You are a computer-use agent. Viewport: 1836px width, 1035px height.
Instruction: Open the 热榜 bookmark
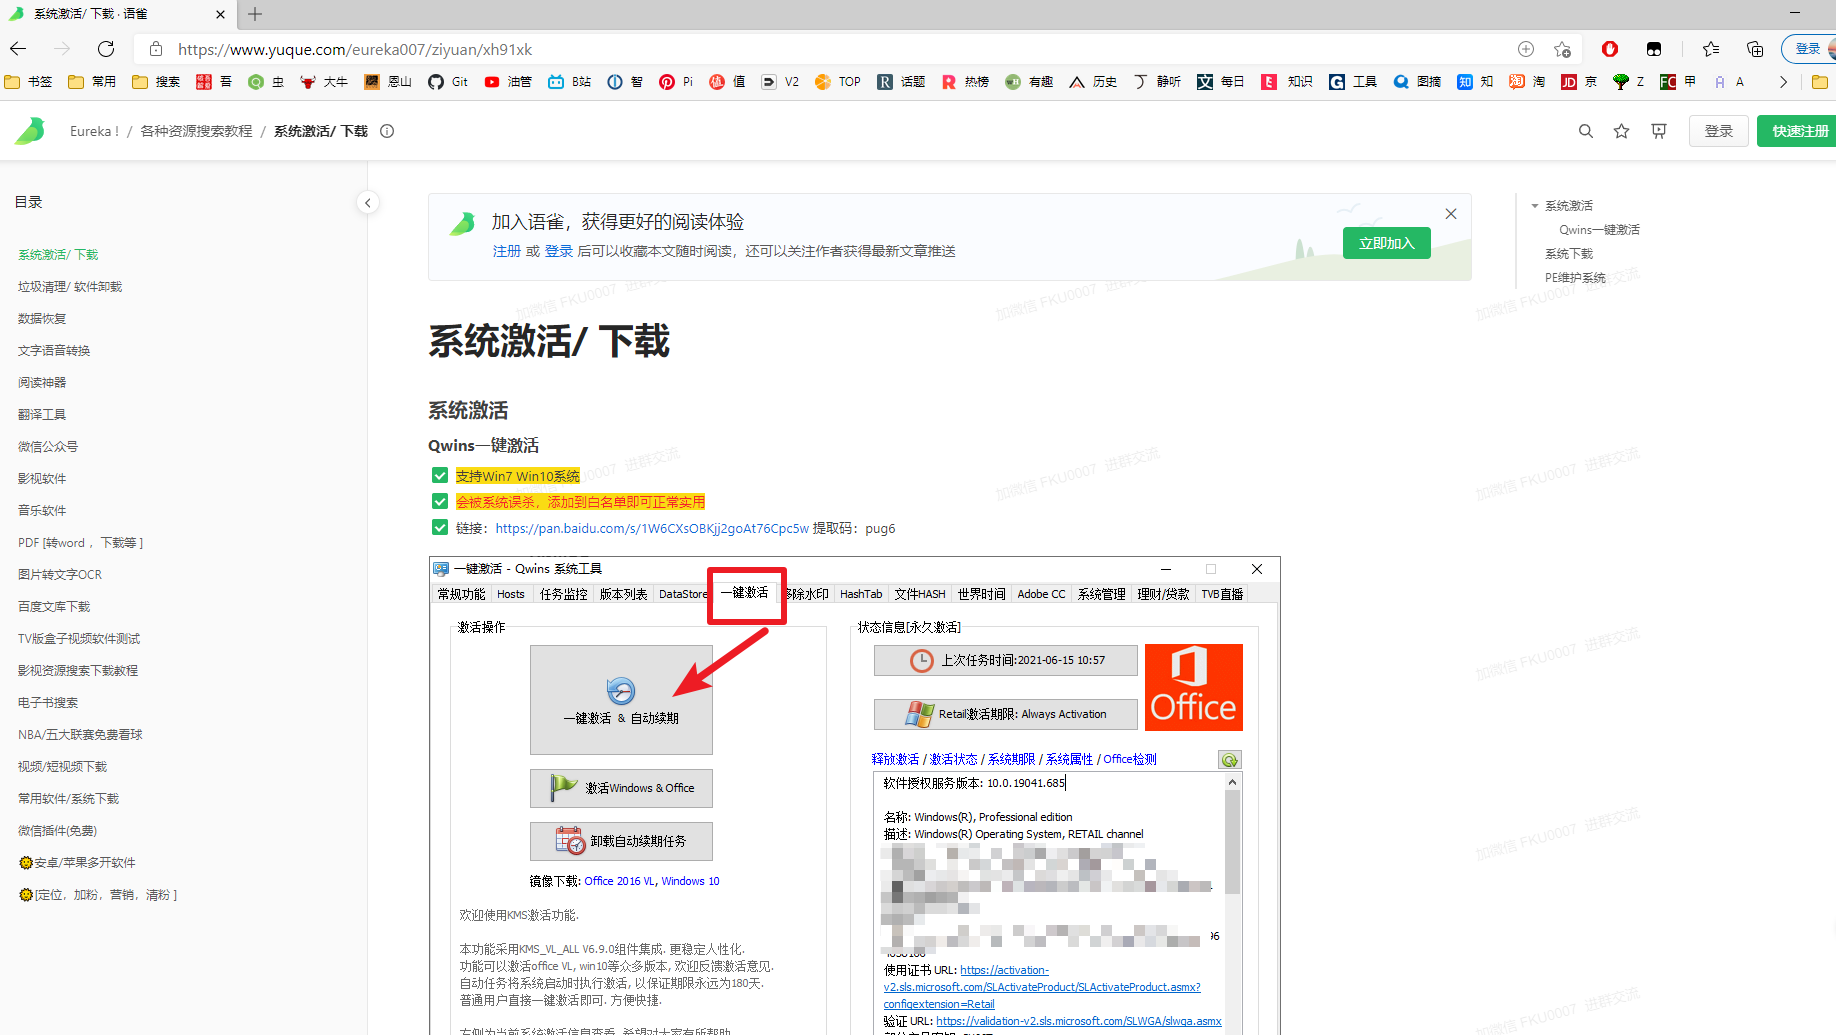(965, 82)
